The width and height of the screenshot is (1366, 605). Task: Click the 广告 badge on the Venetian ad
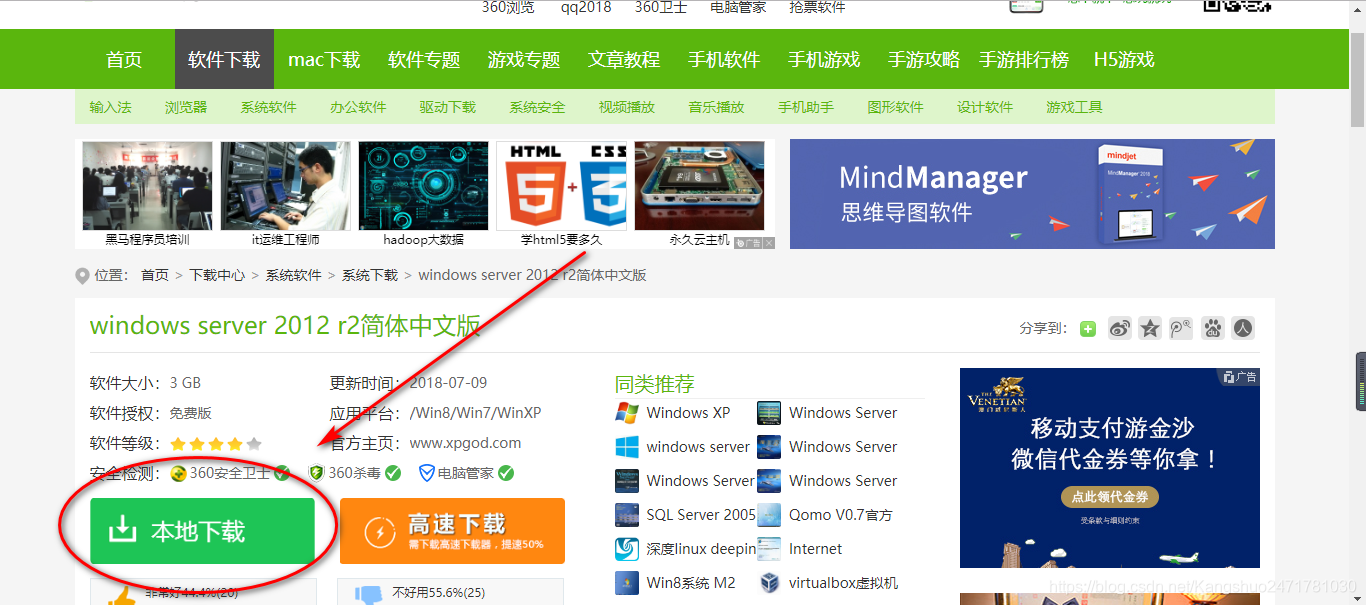[1240, 377]
